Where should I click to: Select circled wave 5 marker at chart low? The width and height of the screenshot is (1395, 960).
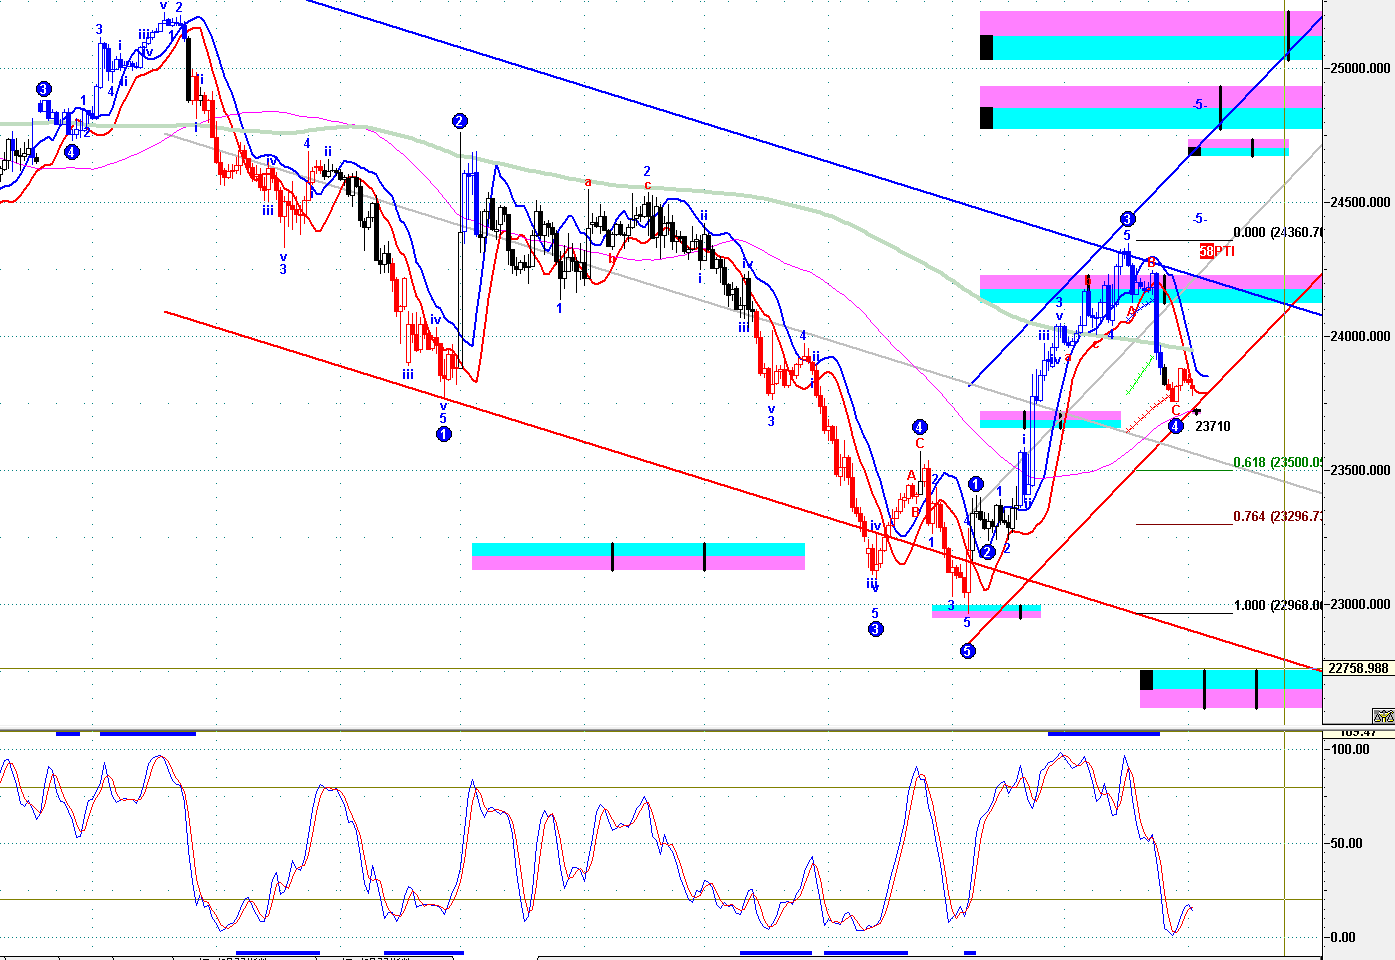tap(967, 651)
